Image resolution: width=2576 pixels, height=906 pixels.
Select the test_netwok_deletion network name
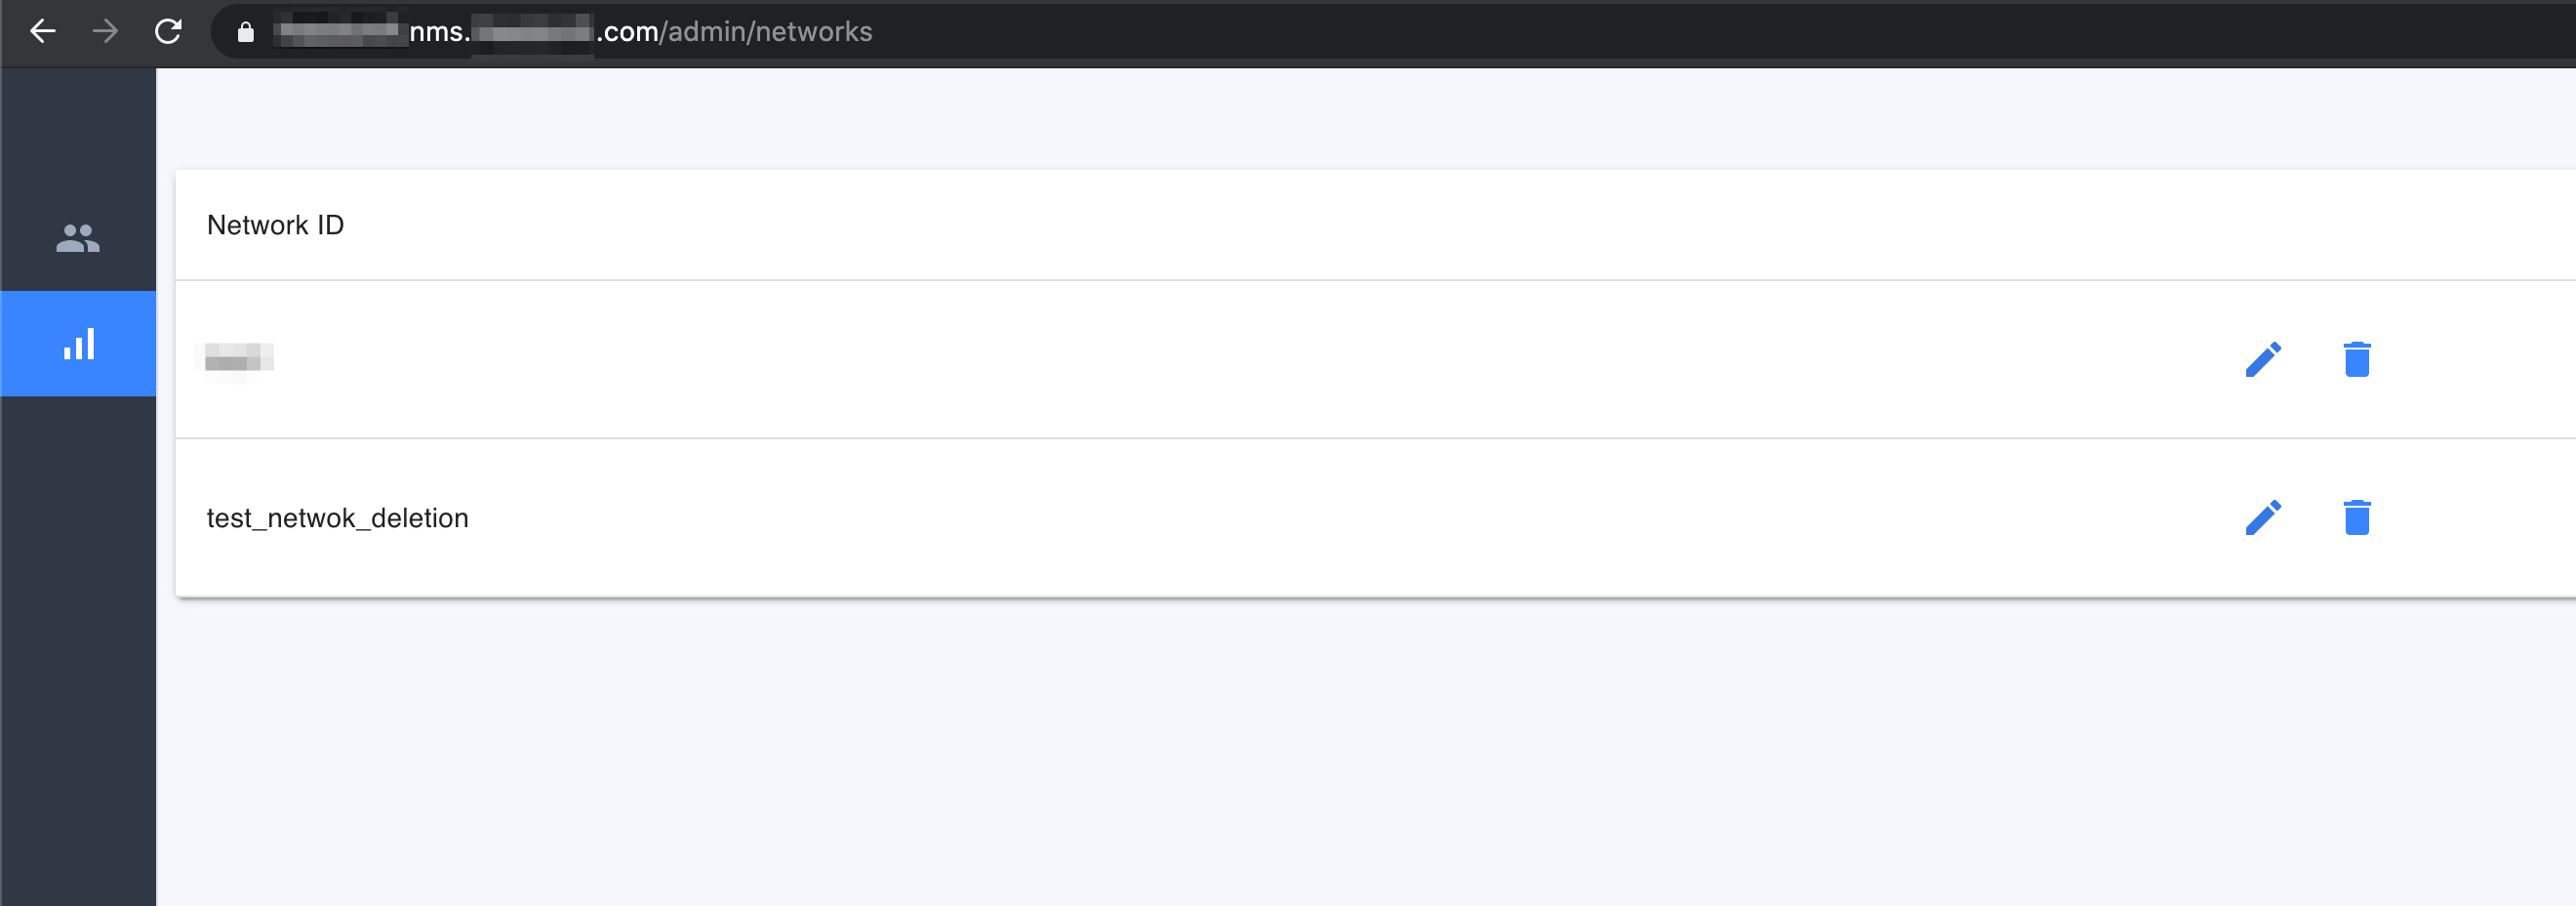pyautogui.click(x=337, y=517)
